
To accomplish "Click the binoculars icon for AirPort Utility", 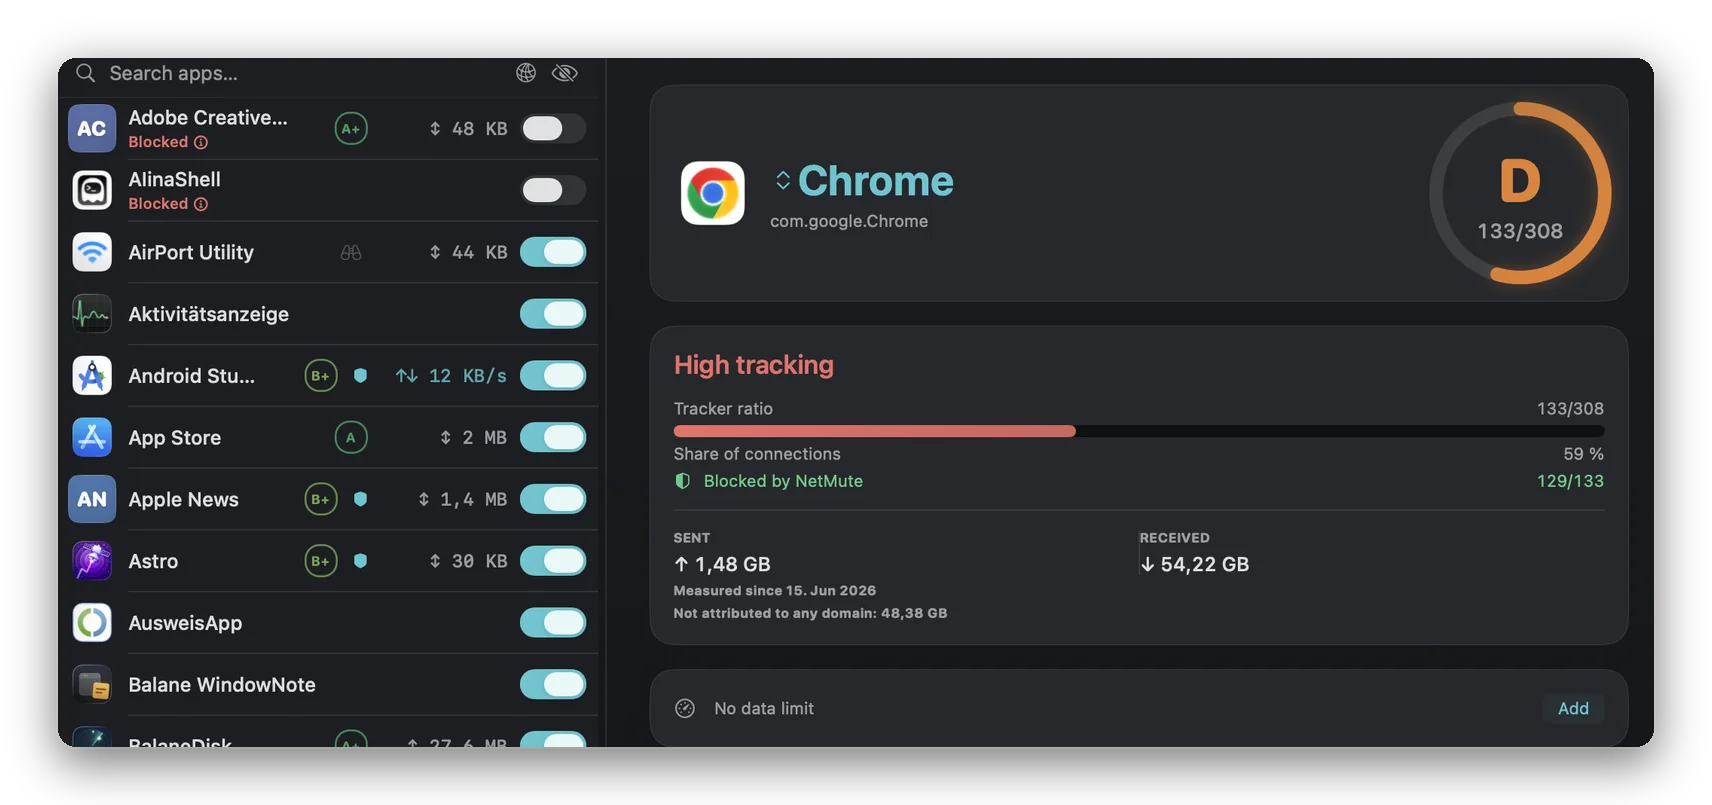I will point(351,253).
